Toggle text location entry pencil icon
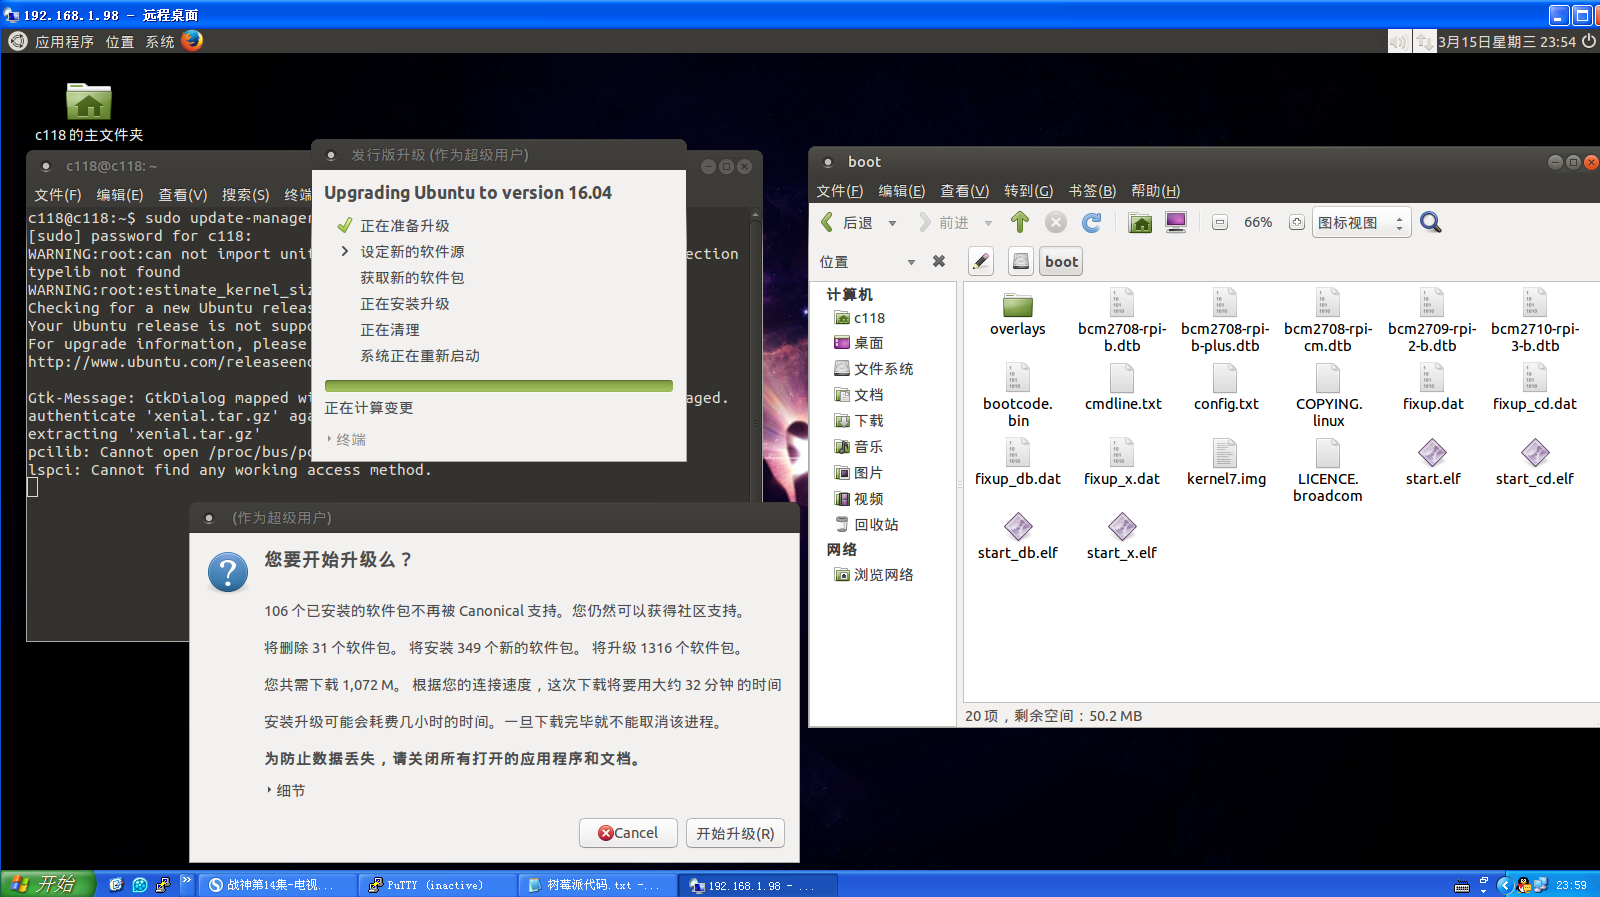The width and height of the screenshot is (1600, 897). click(981, 261)
